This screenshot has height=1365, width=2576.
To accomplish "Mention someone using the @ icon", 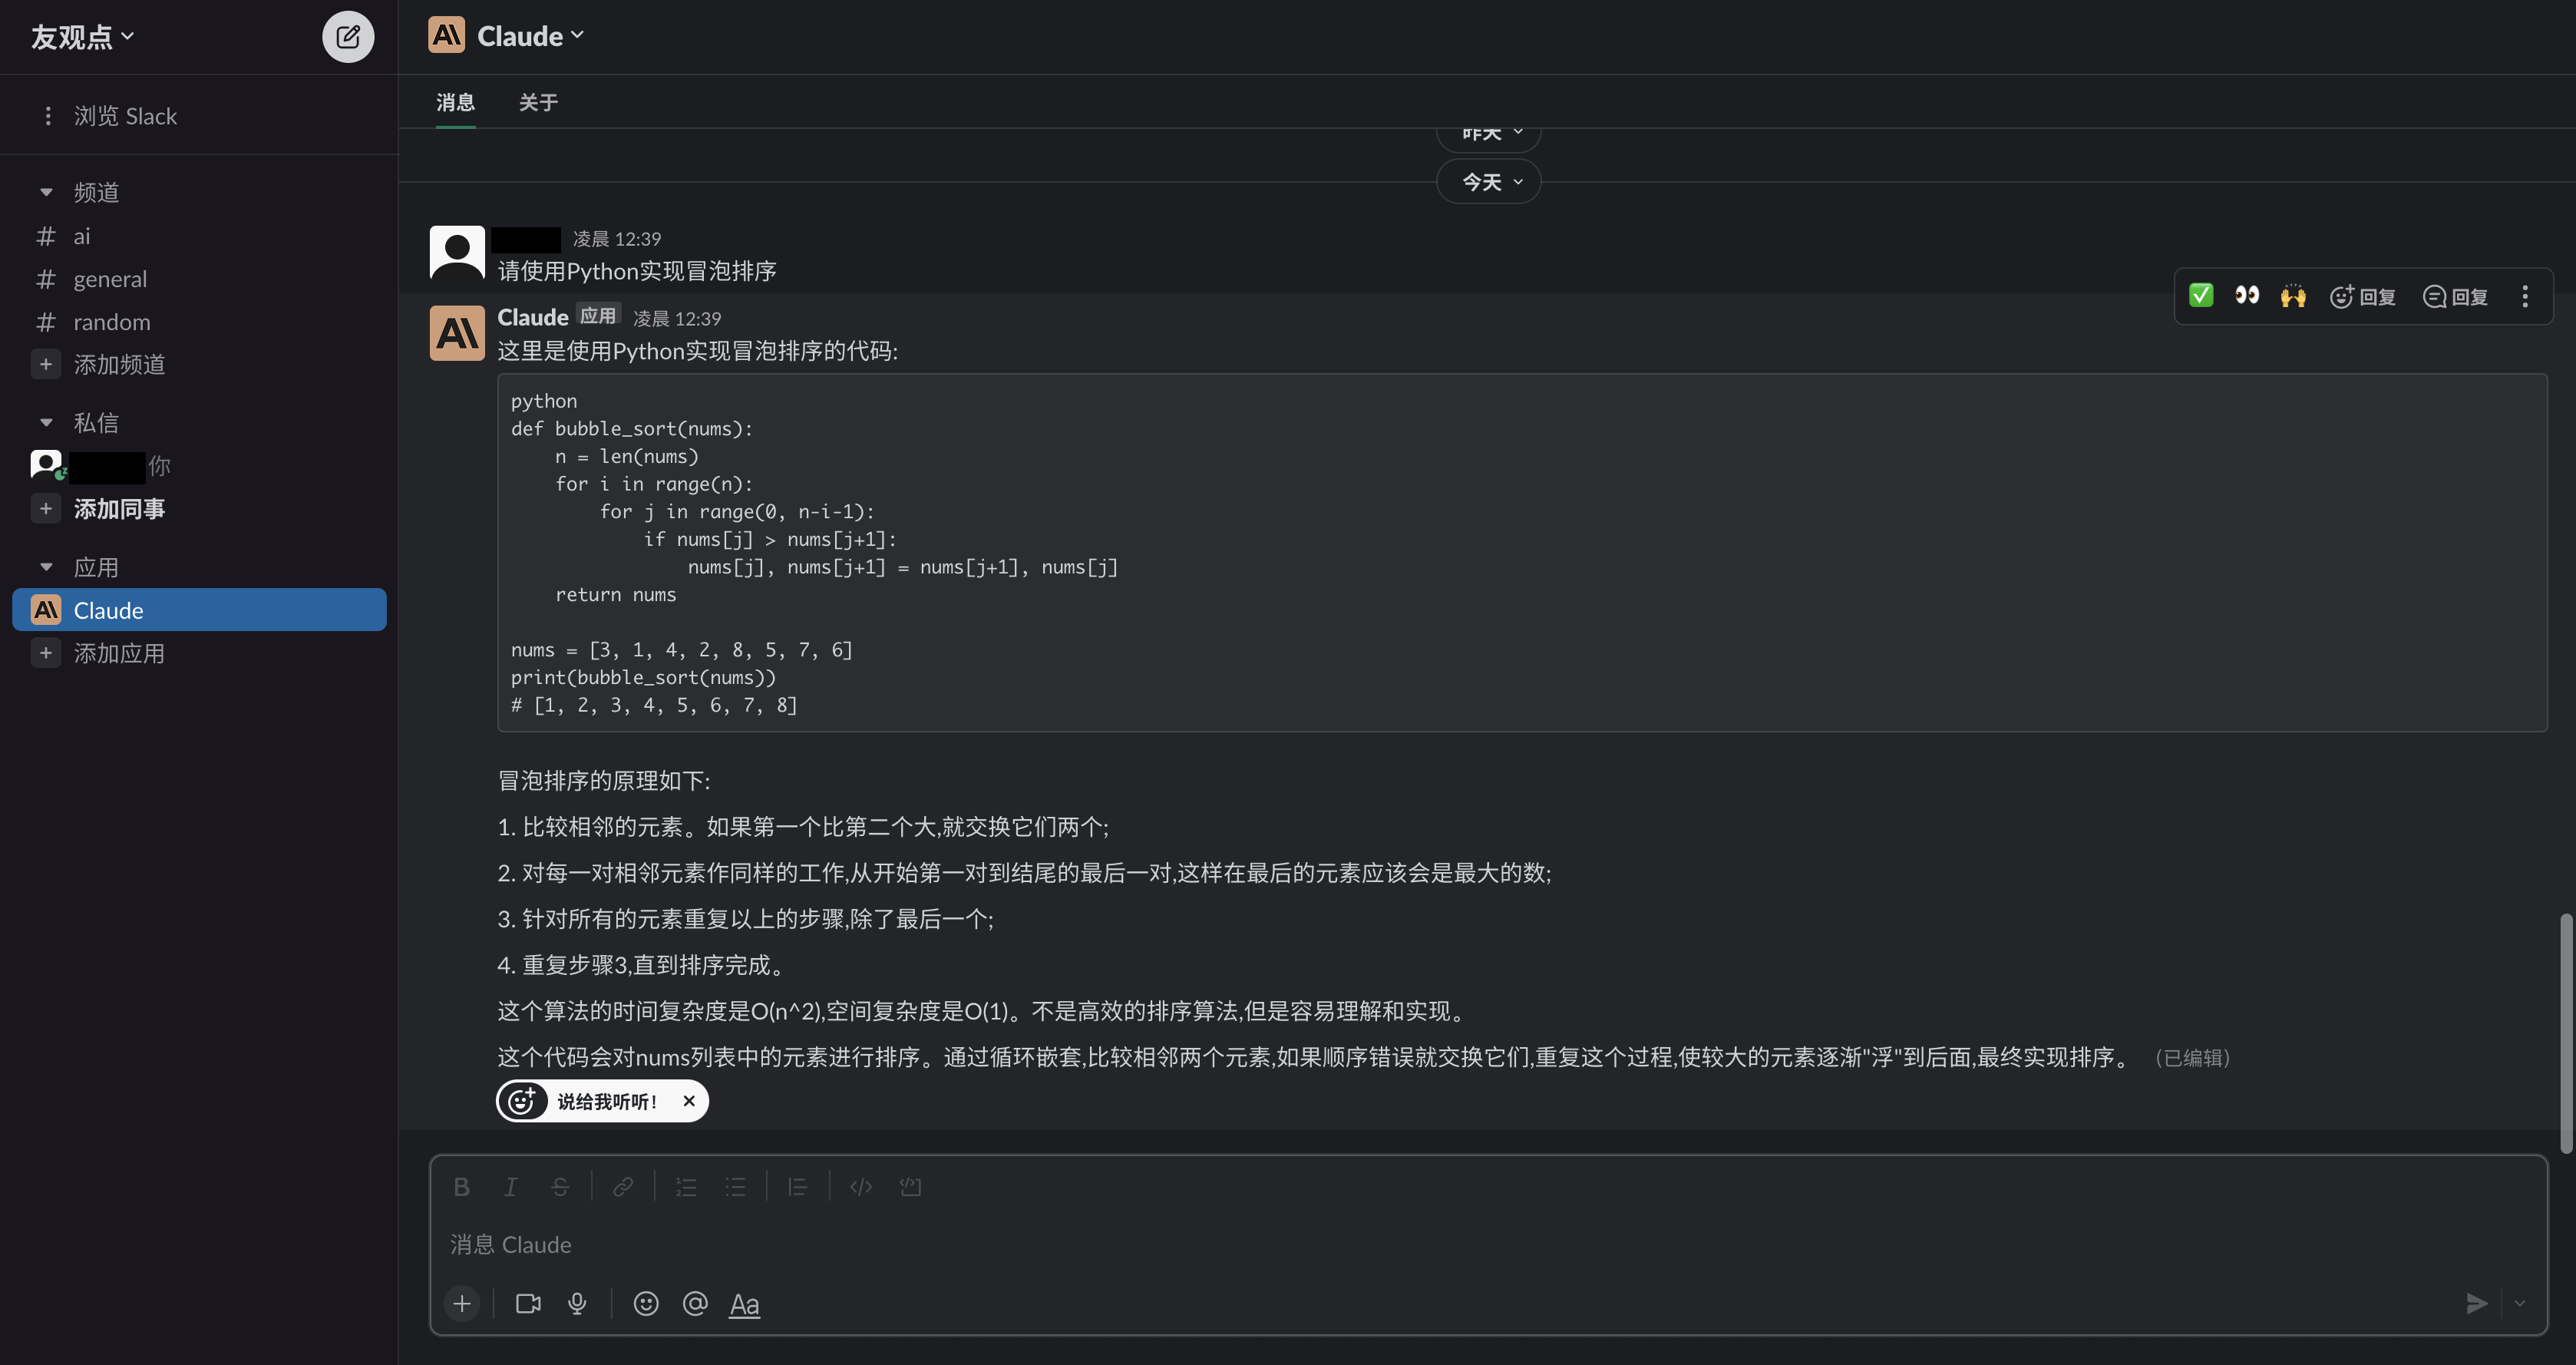I will (x=695, y=1304).
